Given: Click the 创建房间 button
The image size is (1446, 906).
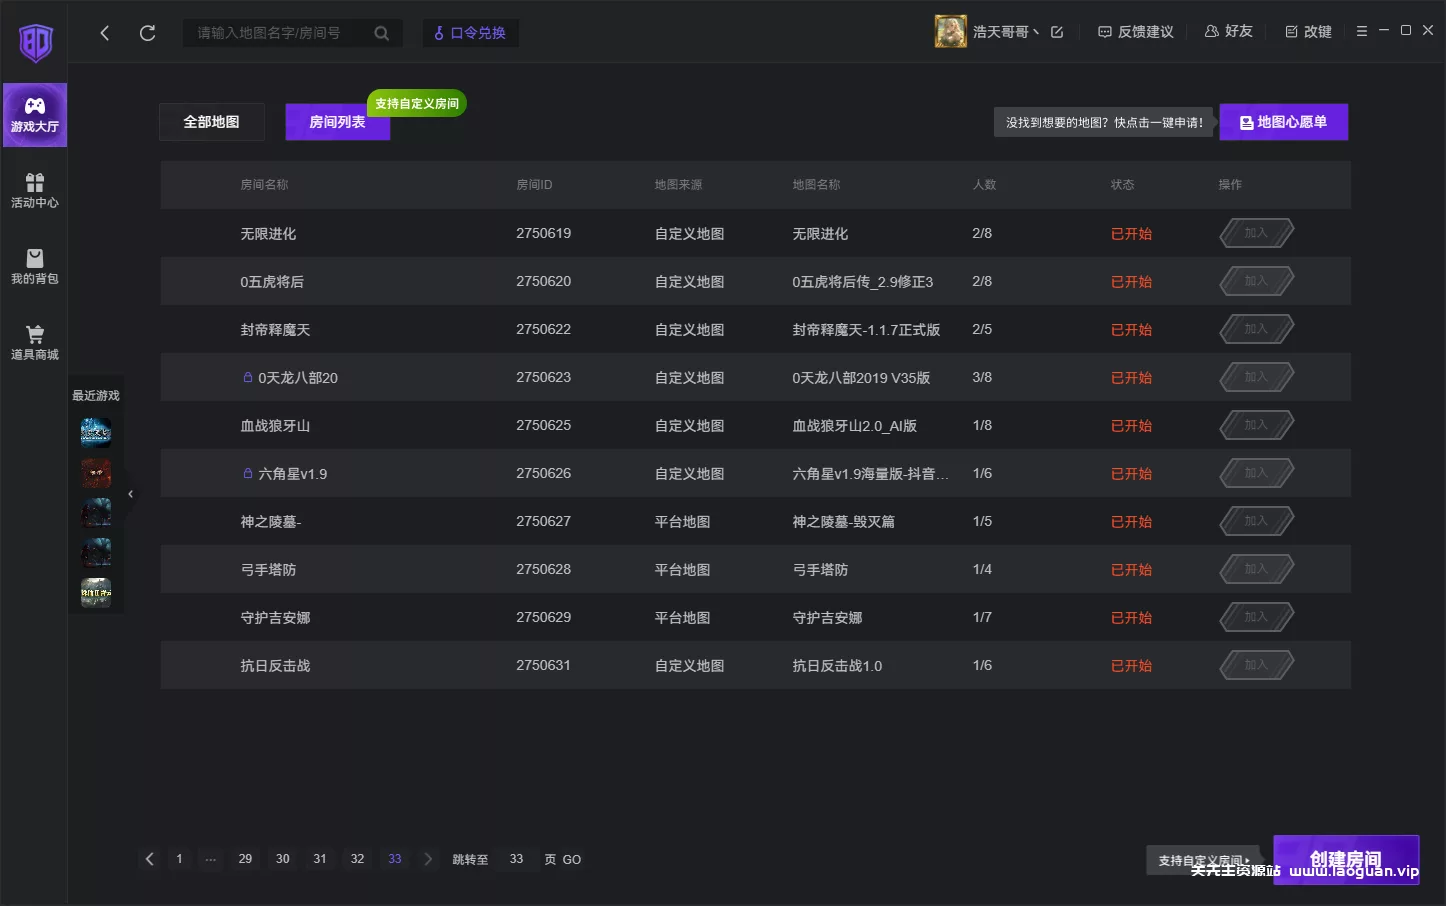Looking at the screenshot, I should [x=1345, y=859].
